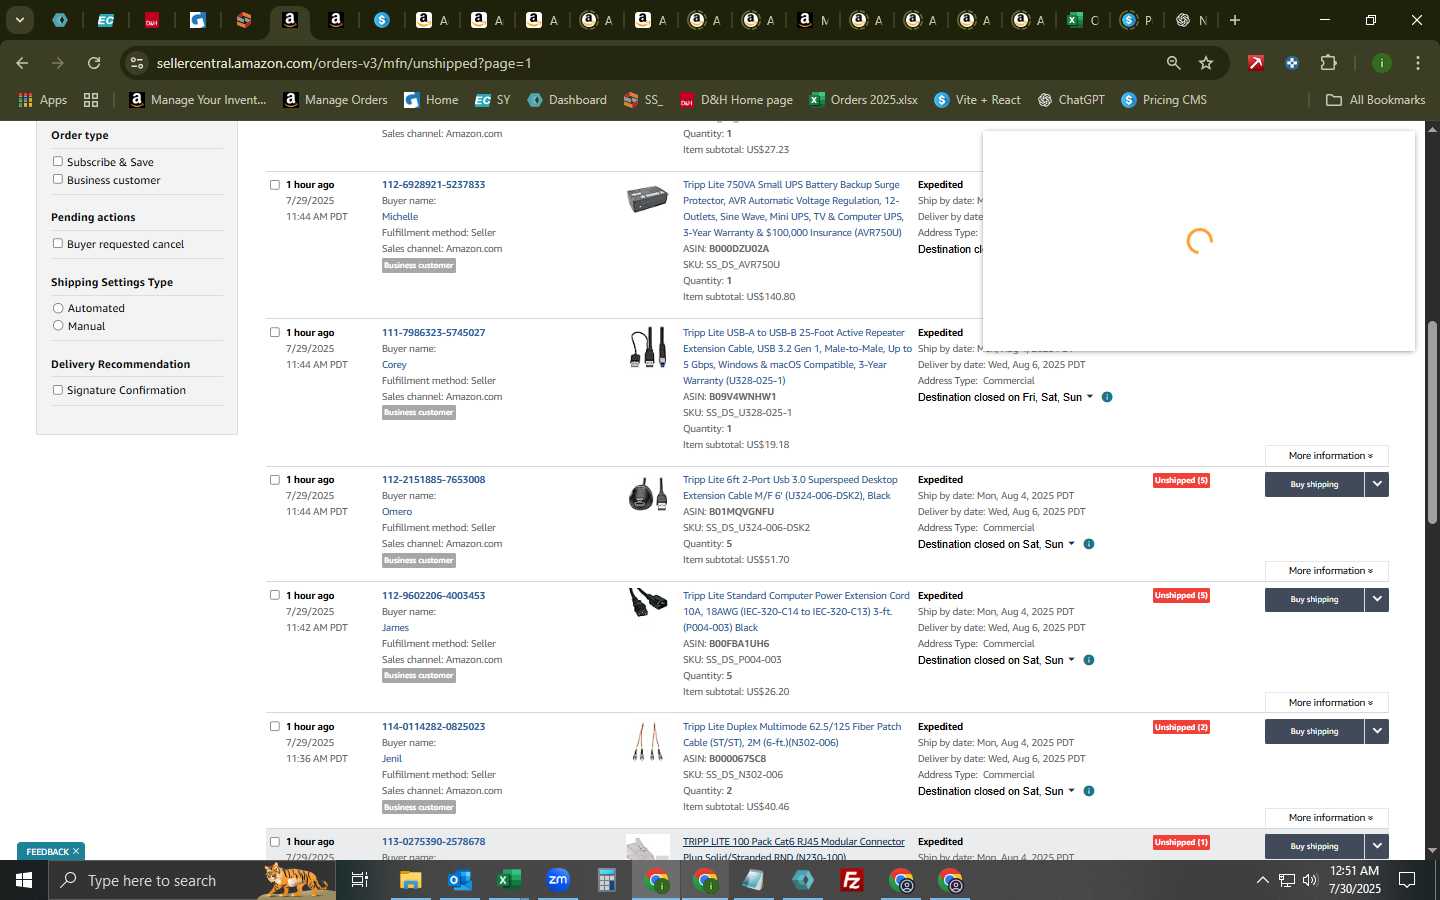Open the Chrome Extensions puzzle icon
The image size is (1440, 900).
click(x=1328, y=63)
